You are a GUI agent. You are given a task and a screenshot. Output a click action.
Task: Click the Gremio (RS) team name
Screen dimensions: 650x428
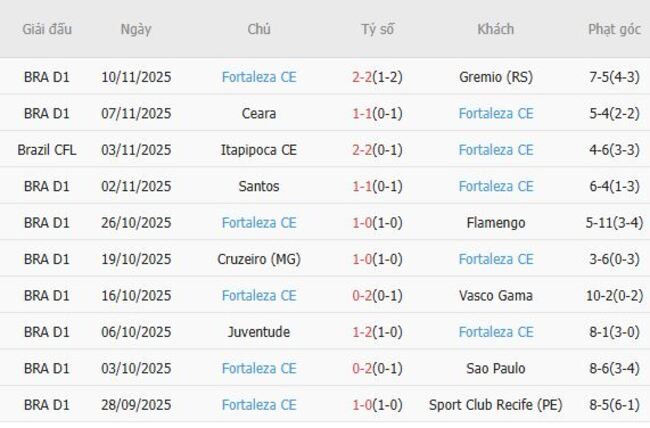(495, 77)
